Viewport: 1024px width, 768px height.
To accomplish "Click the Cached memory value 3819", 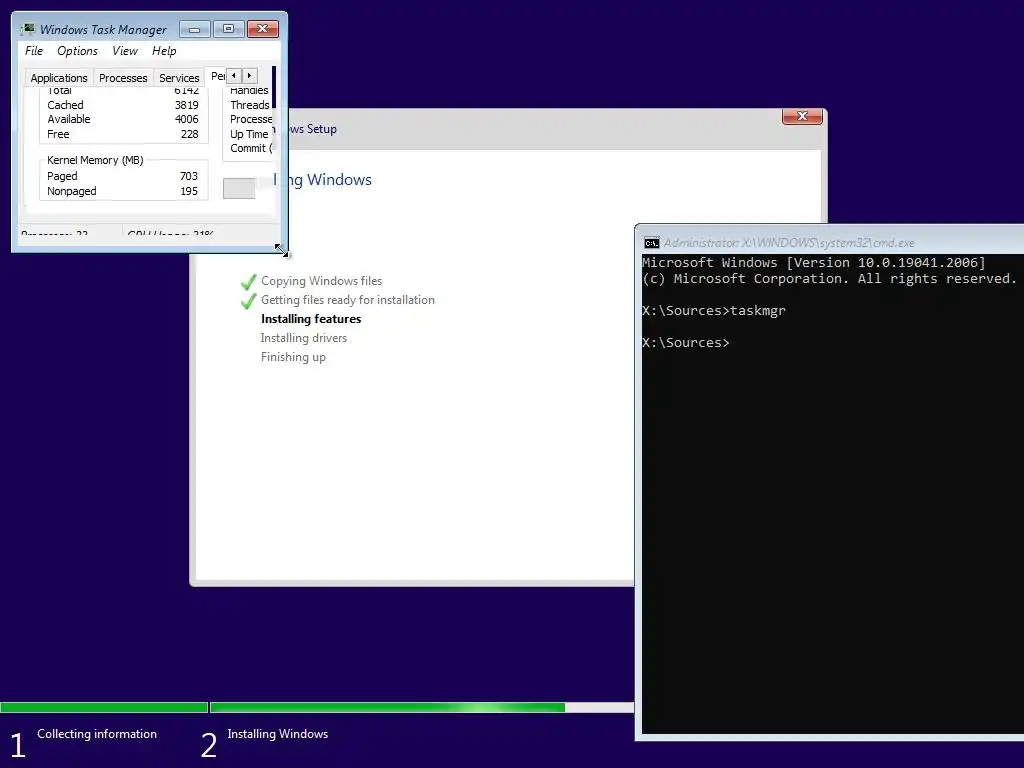I will [x=186, y=105].
